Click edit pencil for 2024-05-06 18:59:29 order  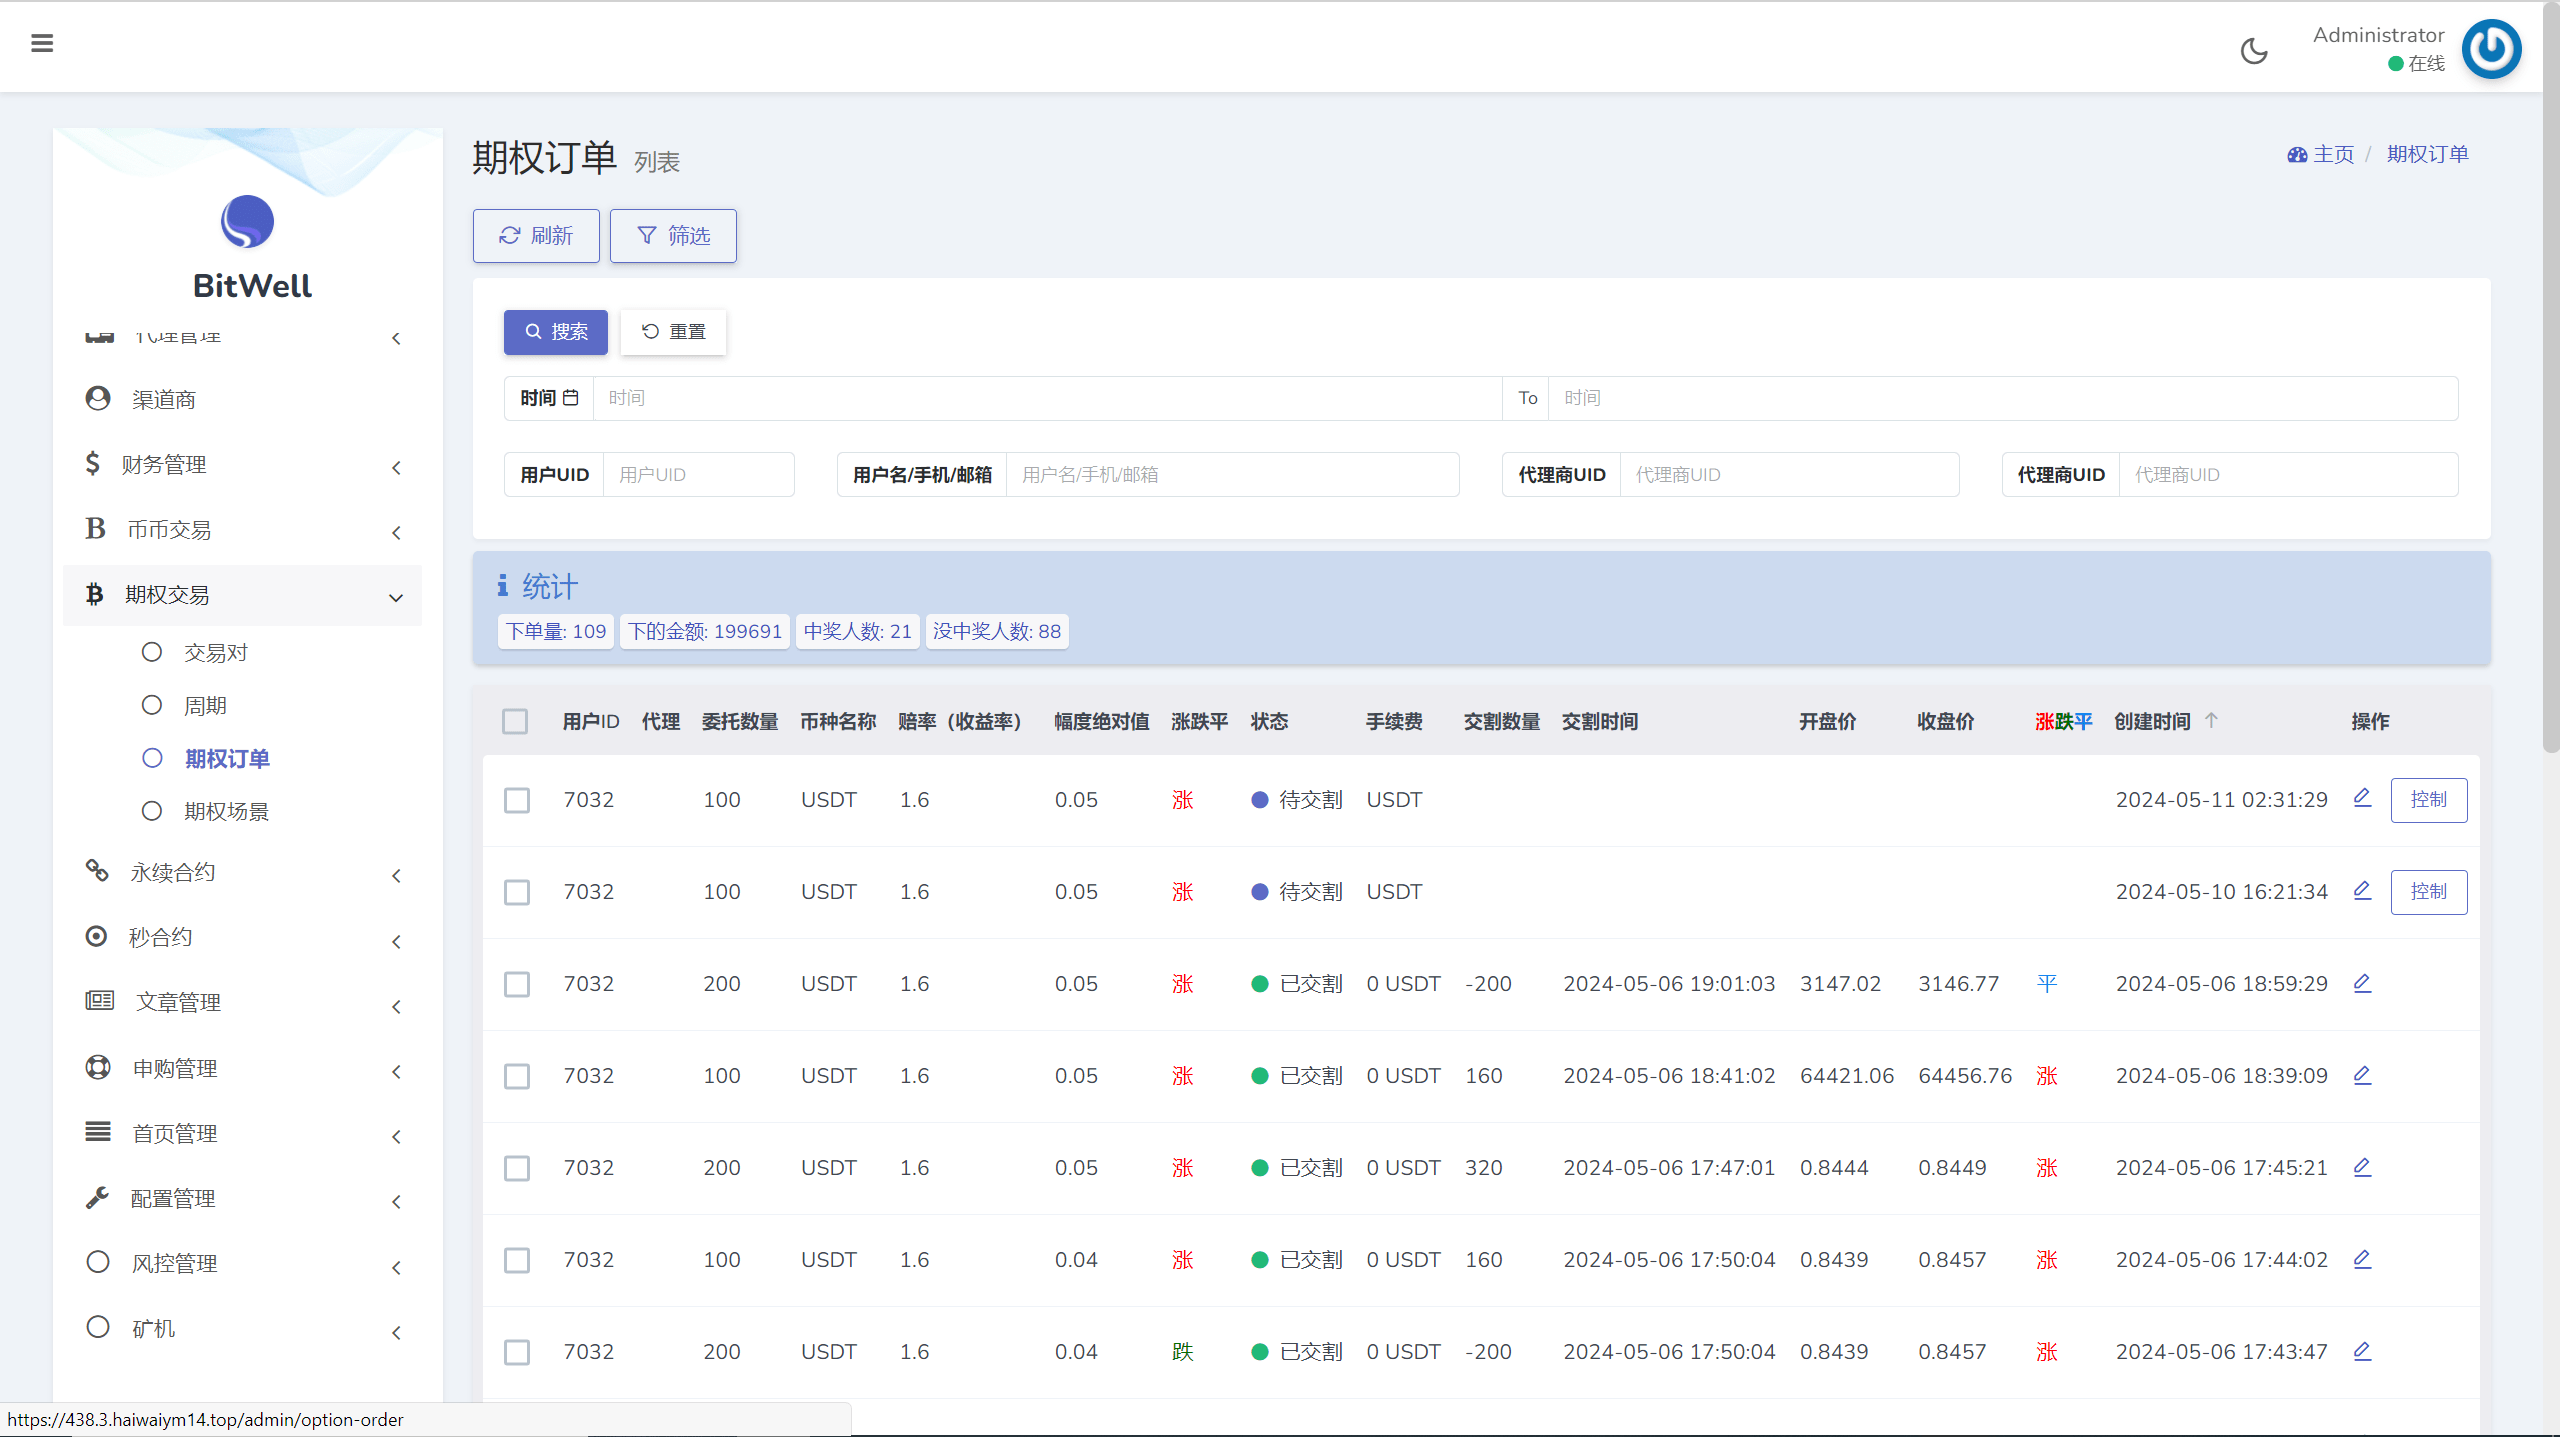point(2362,982)
